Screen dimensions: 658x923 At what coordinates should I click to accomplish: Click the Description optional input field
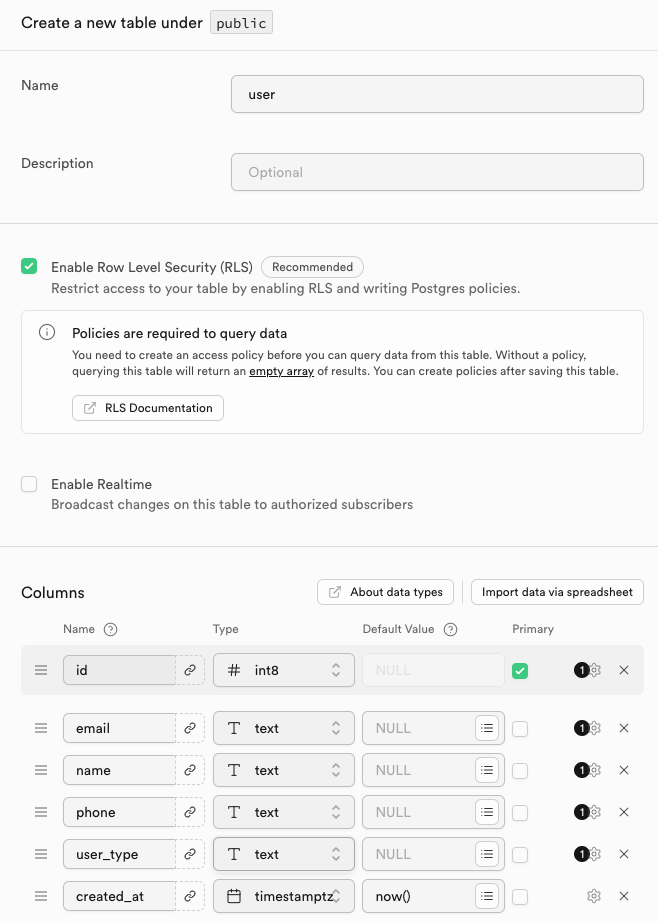[x=437, y=172]
